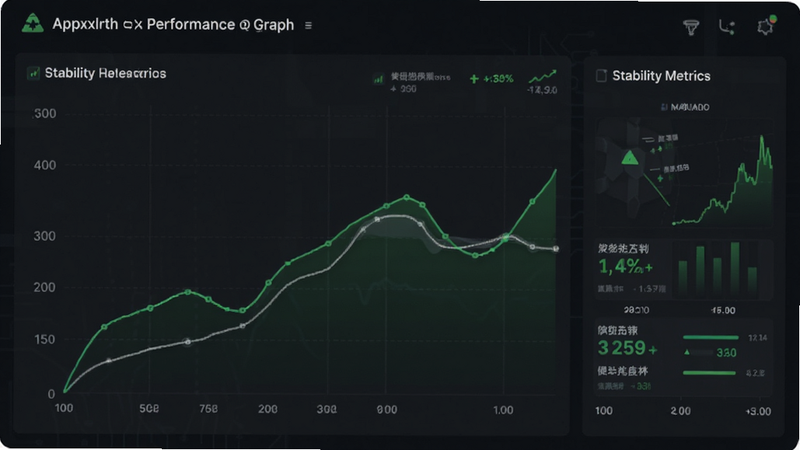Click the green line peak data point on main chart
Image resolution: width=800 pixels, height=450 pixels.
coord(406,197)
